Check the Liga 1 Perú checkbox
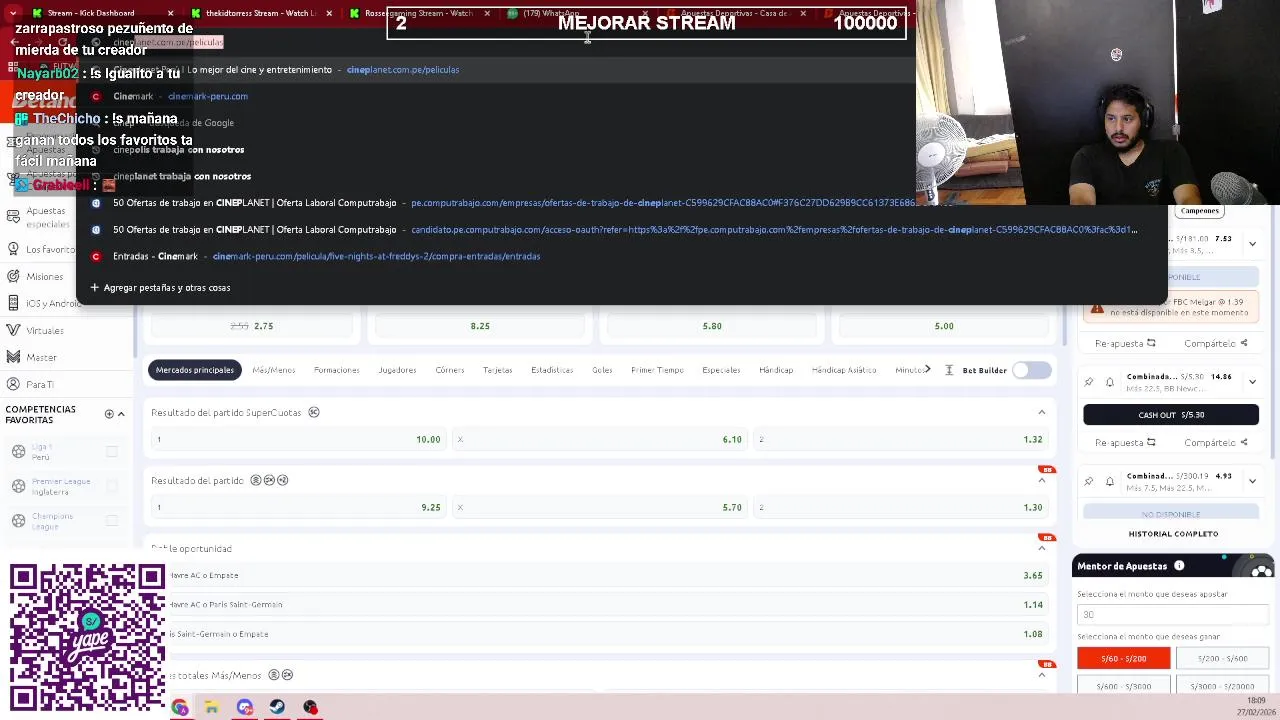 (x=112, y=452)
